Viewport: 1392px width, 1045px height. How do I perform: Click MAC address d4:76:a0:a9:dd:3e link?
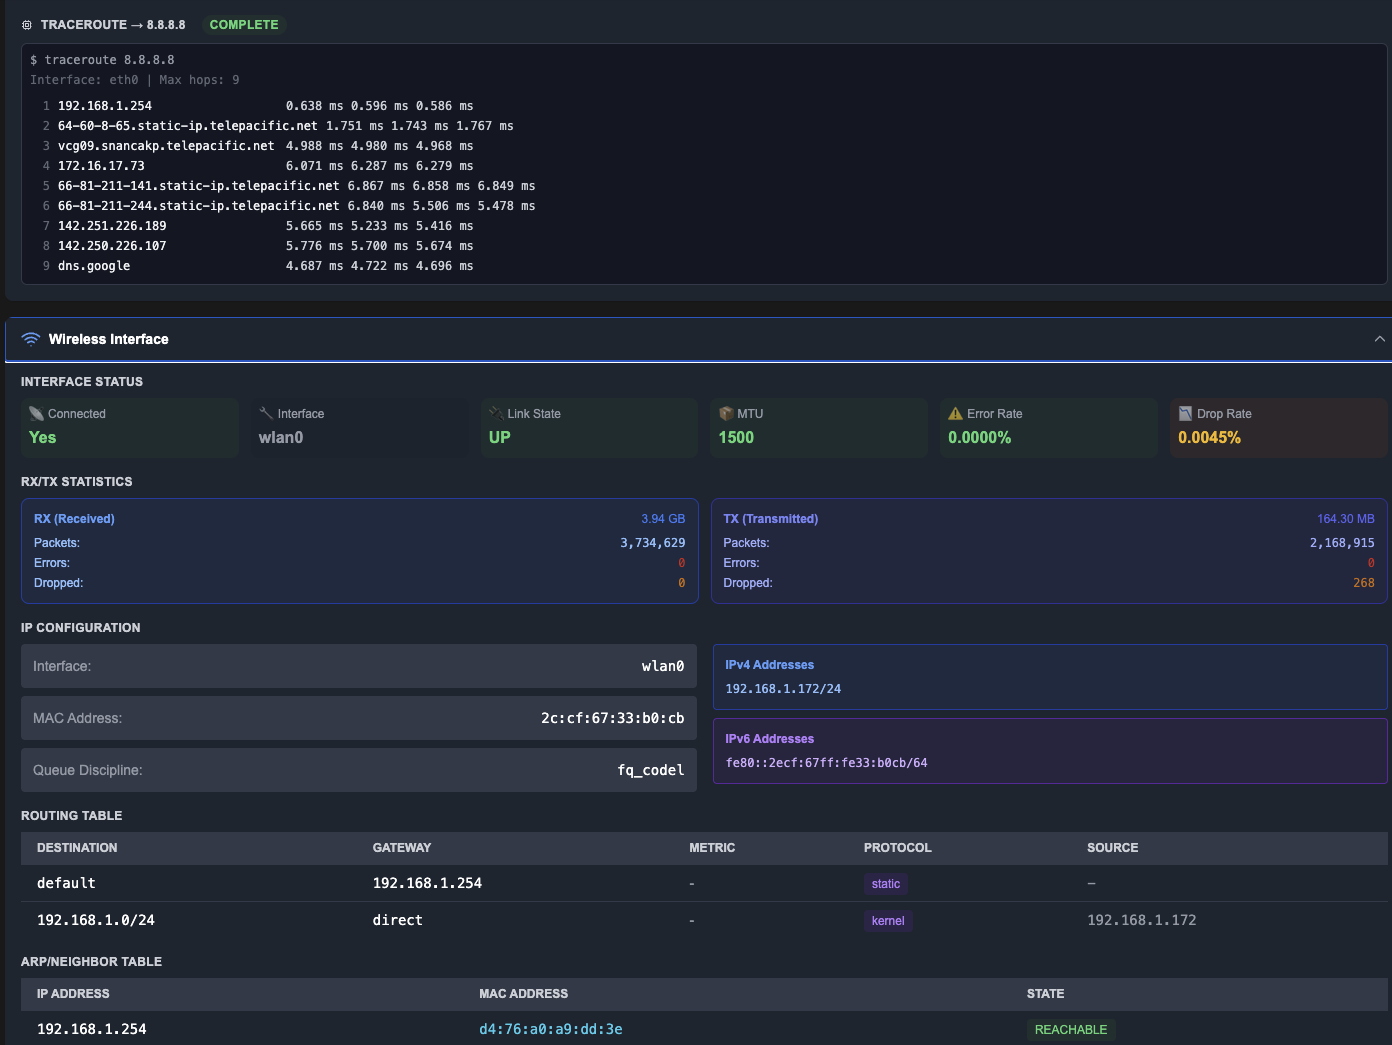pyautogui.click(x=550, y=1029)
